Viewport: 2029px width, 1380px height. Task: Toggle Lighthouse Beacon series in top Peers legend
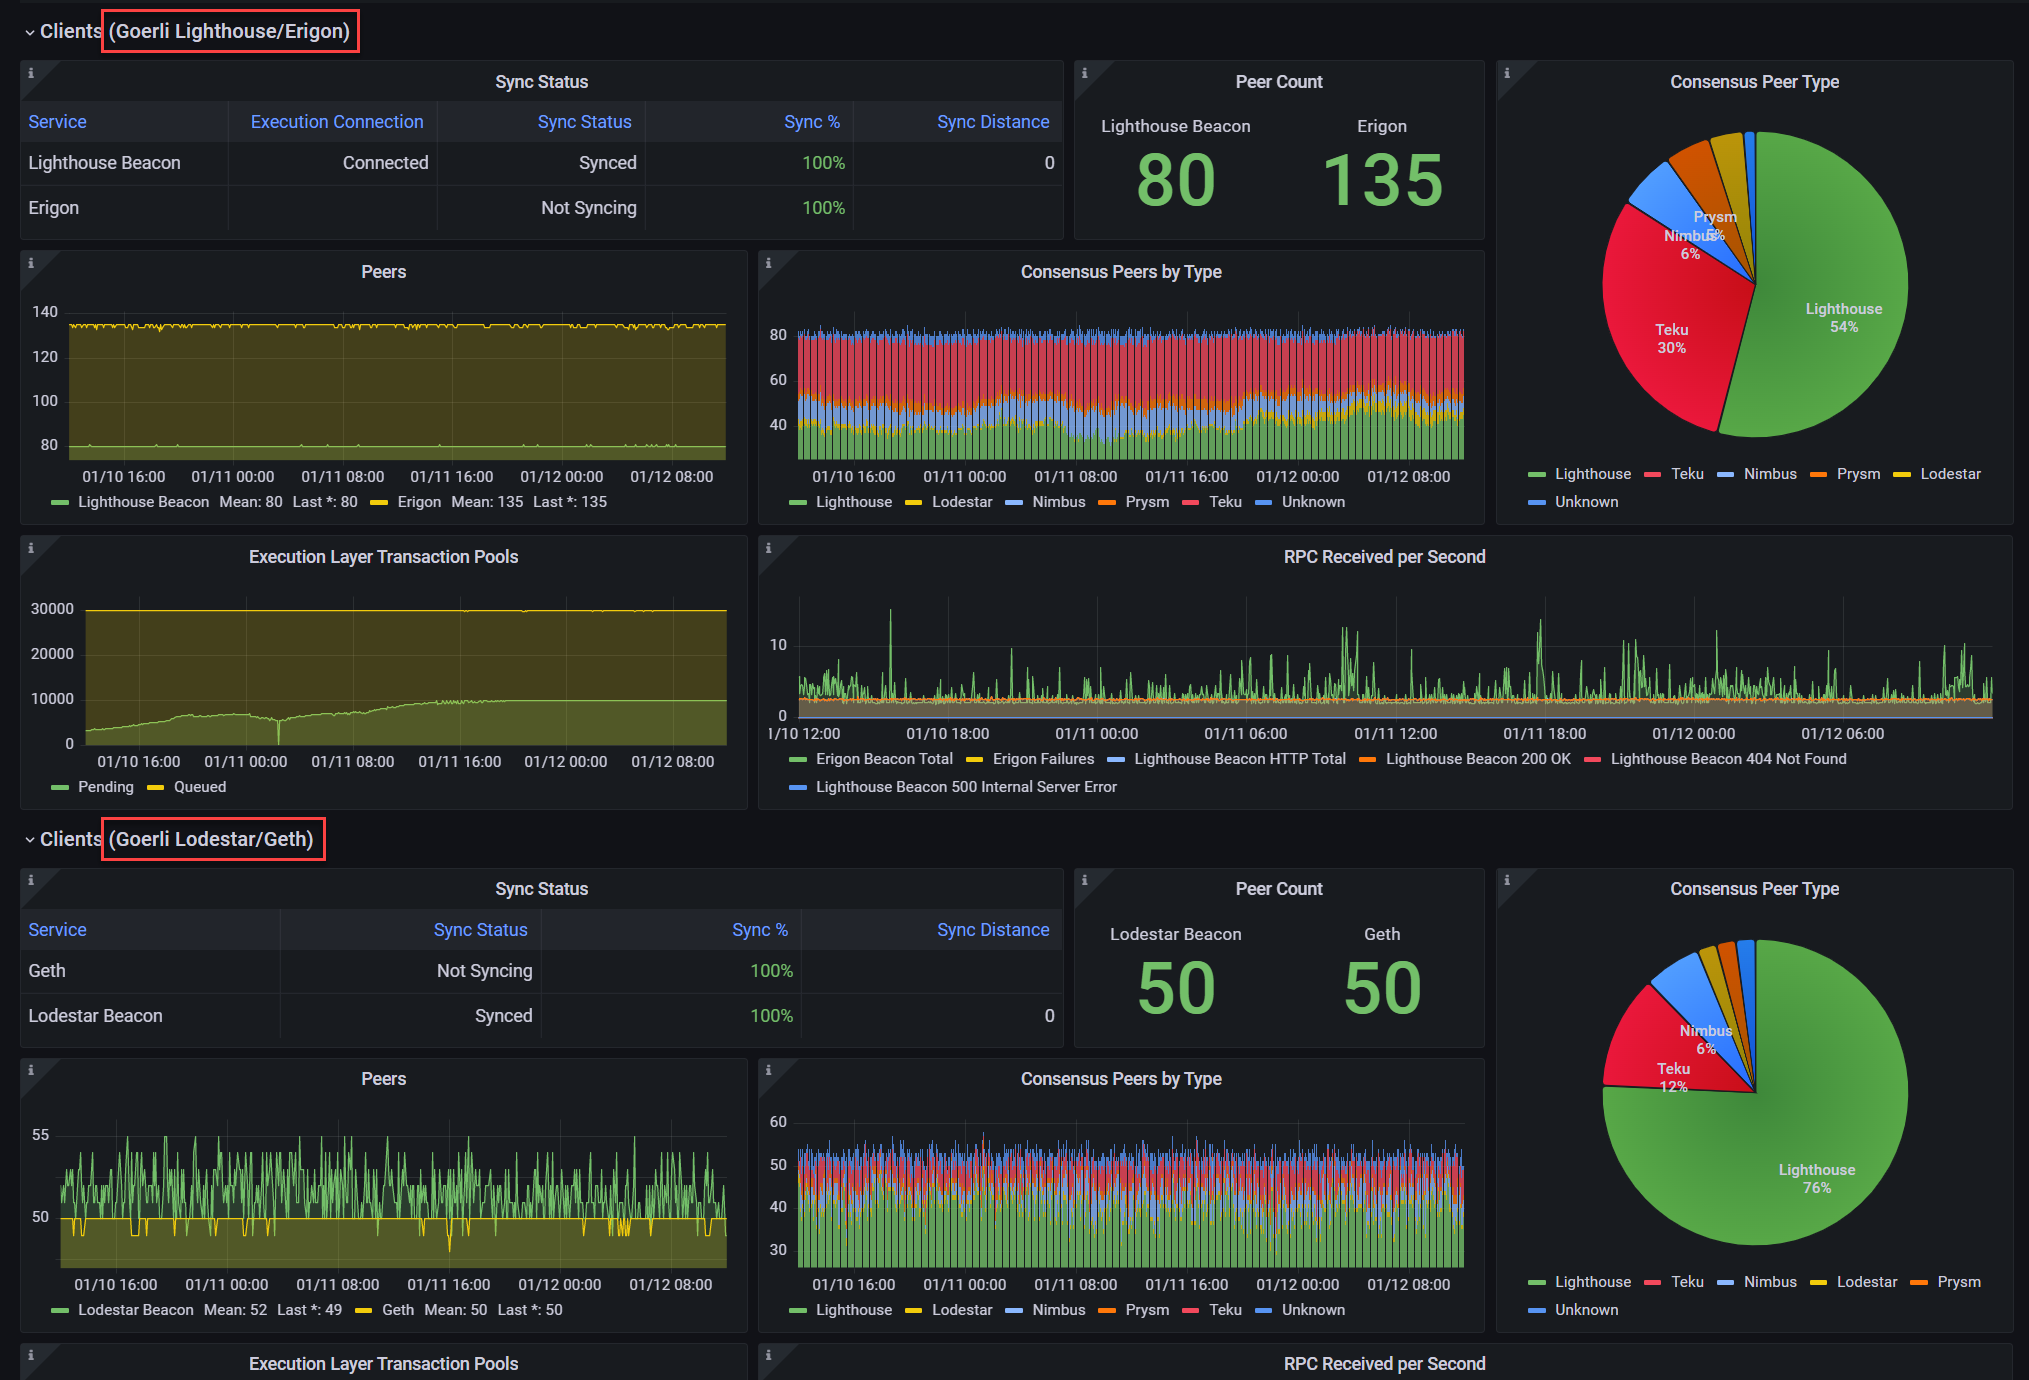point(143,502)
